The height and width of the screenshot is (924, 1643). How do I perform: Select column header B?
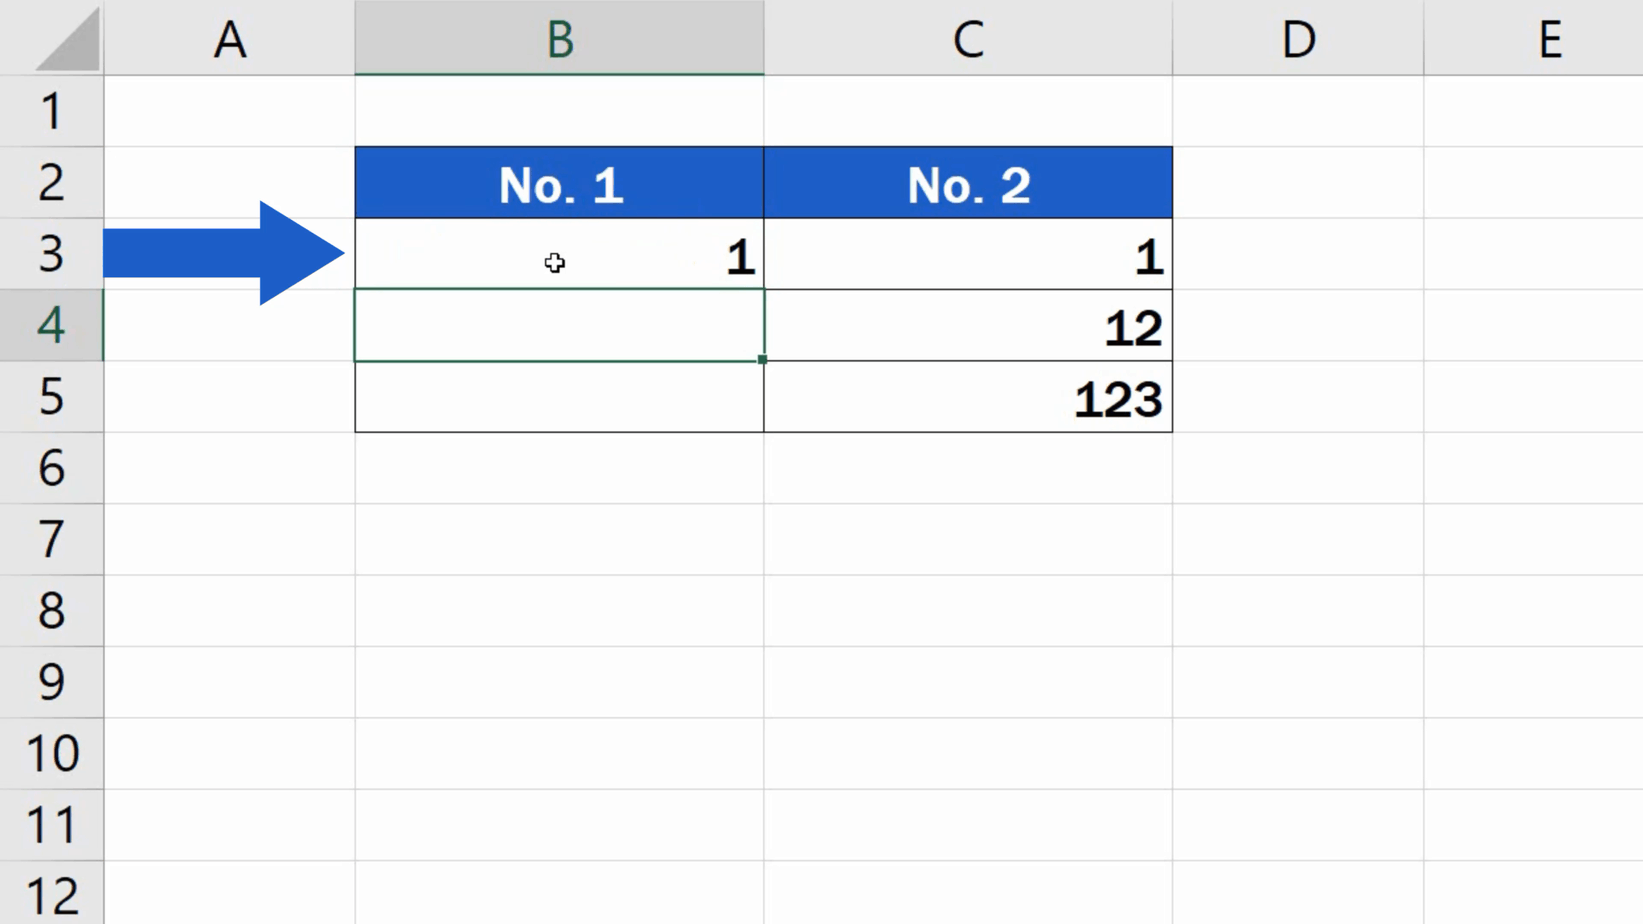point(558,40)
